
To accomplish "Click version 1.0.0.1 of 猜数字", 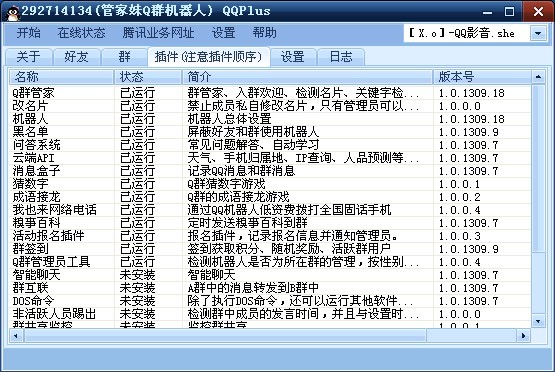I will pyautogui.click(x=459, y=184).
